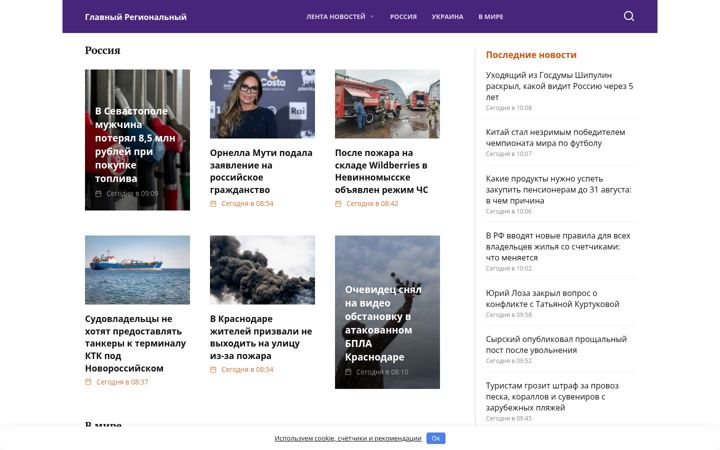
Task: Open news about new meter rules in РФ
Action: click(558, 247)
